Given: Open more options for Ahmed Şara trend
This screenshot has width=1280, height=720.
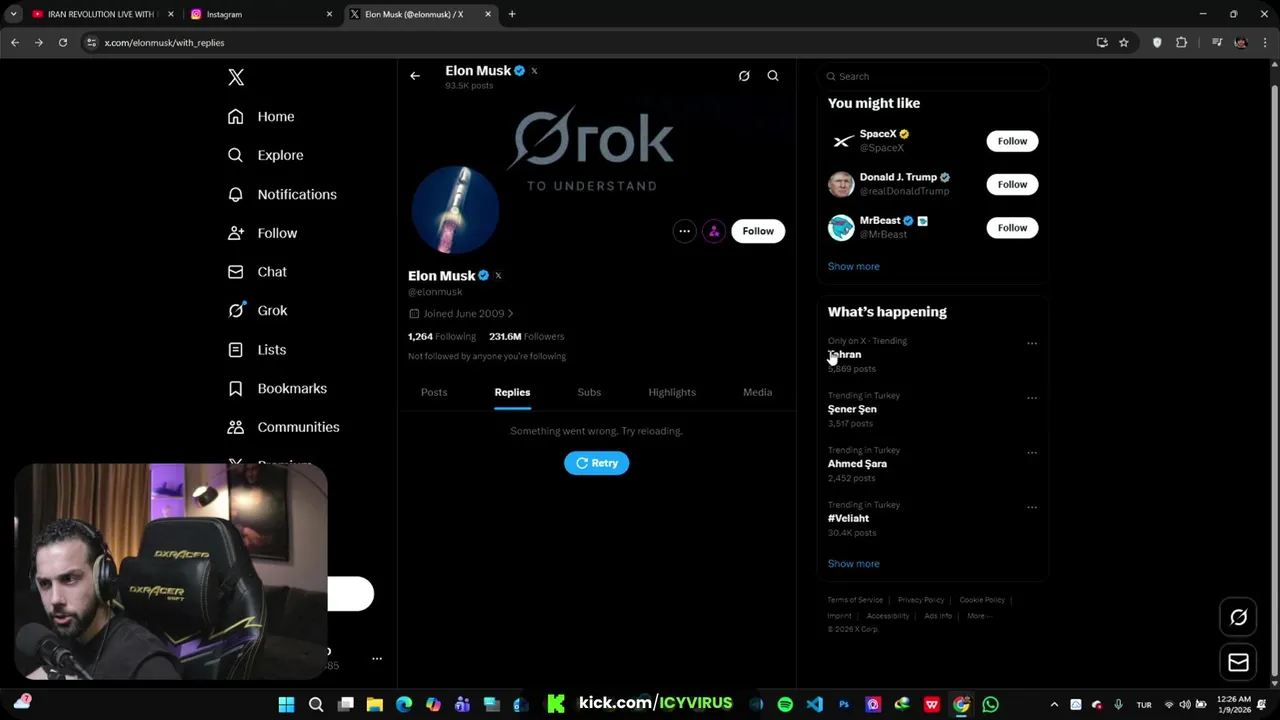Looking at the screenshot, I should click(x=1032, y=453).
